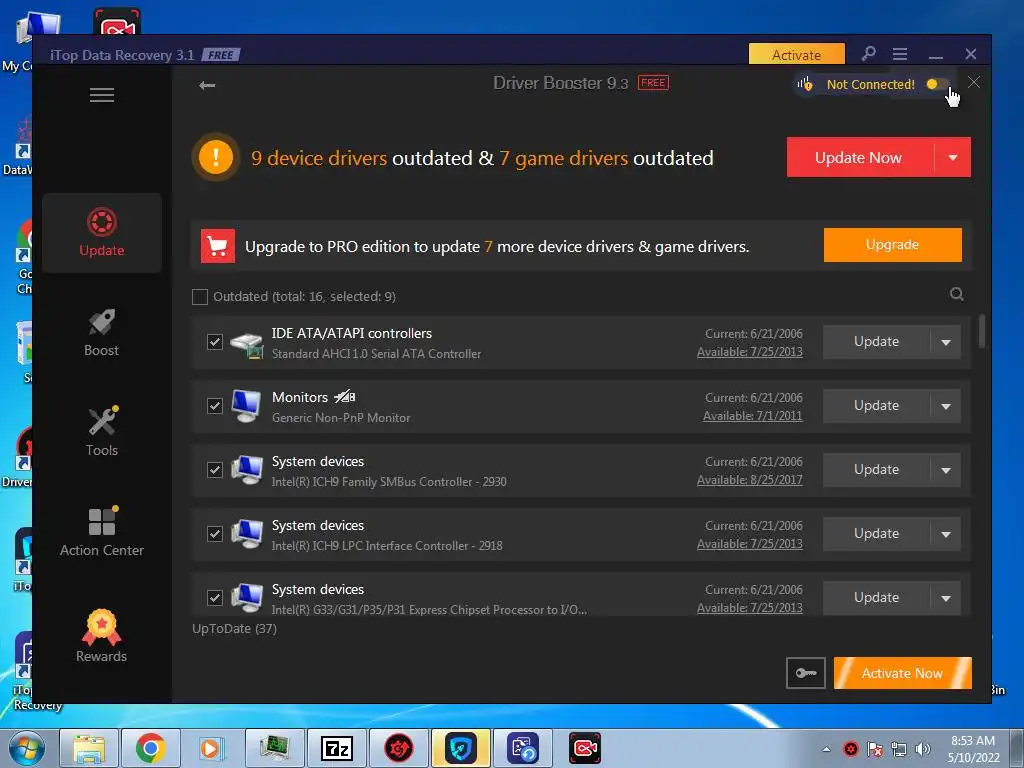Launch Google Chrome from the taskbar

pos(151,748)
